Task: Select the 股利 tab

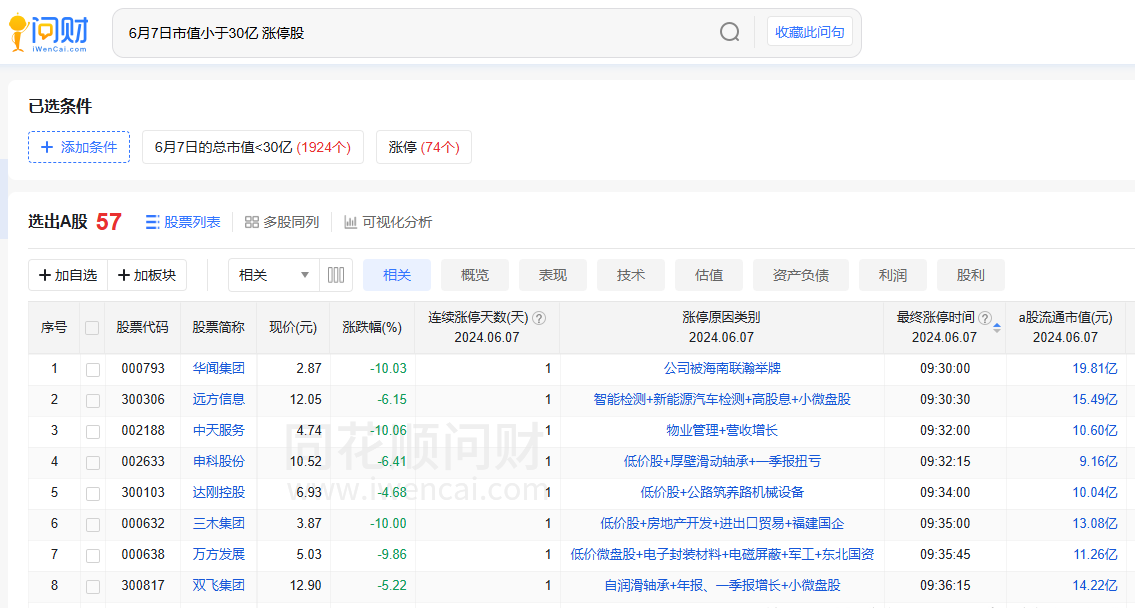Action: tap(970, 275)
